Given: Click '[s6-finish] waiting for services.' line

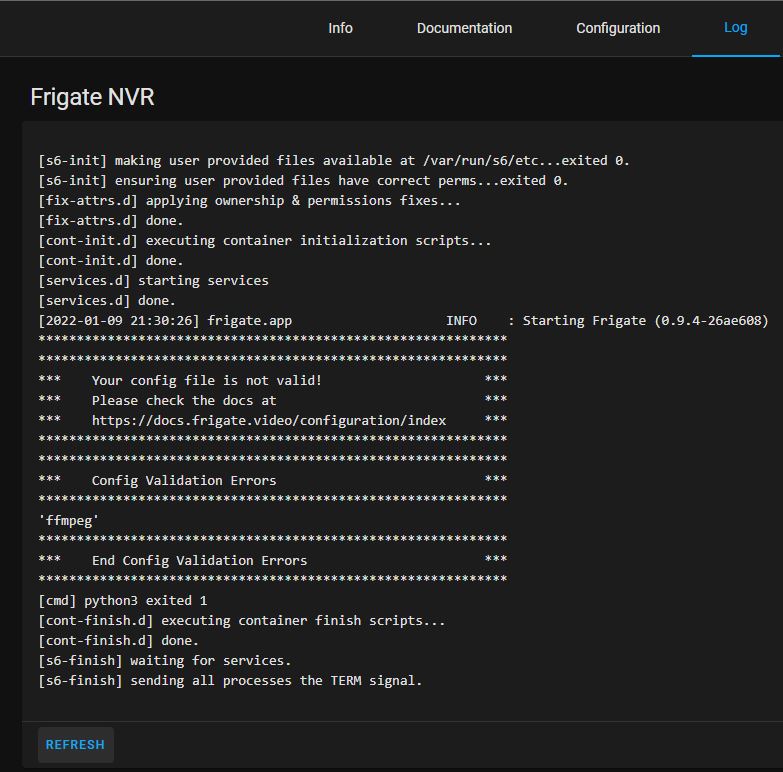Looking at the screenshot, I should 165,661.
